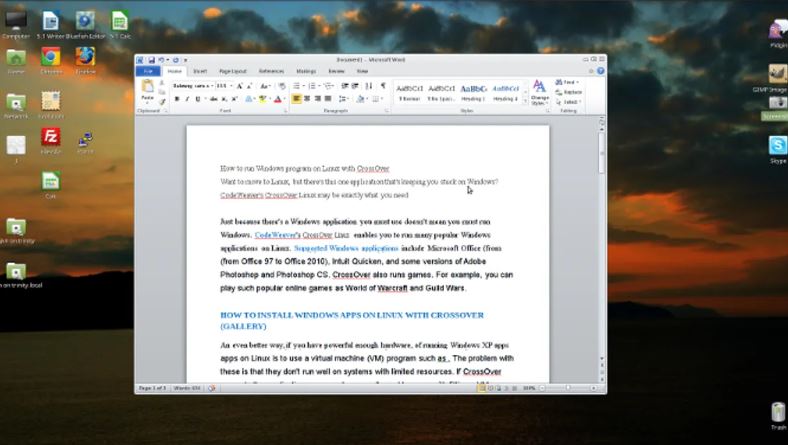Toggle Italic formatting
This screenshot has height=445, width=788.
(x=187, y=99)
